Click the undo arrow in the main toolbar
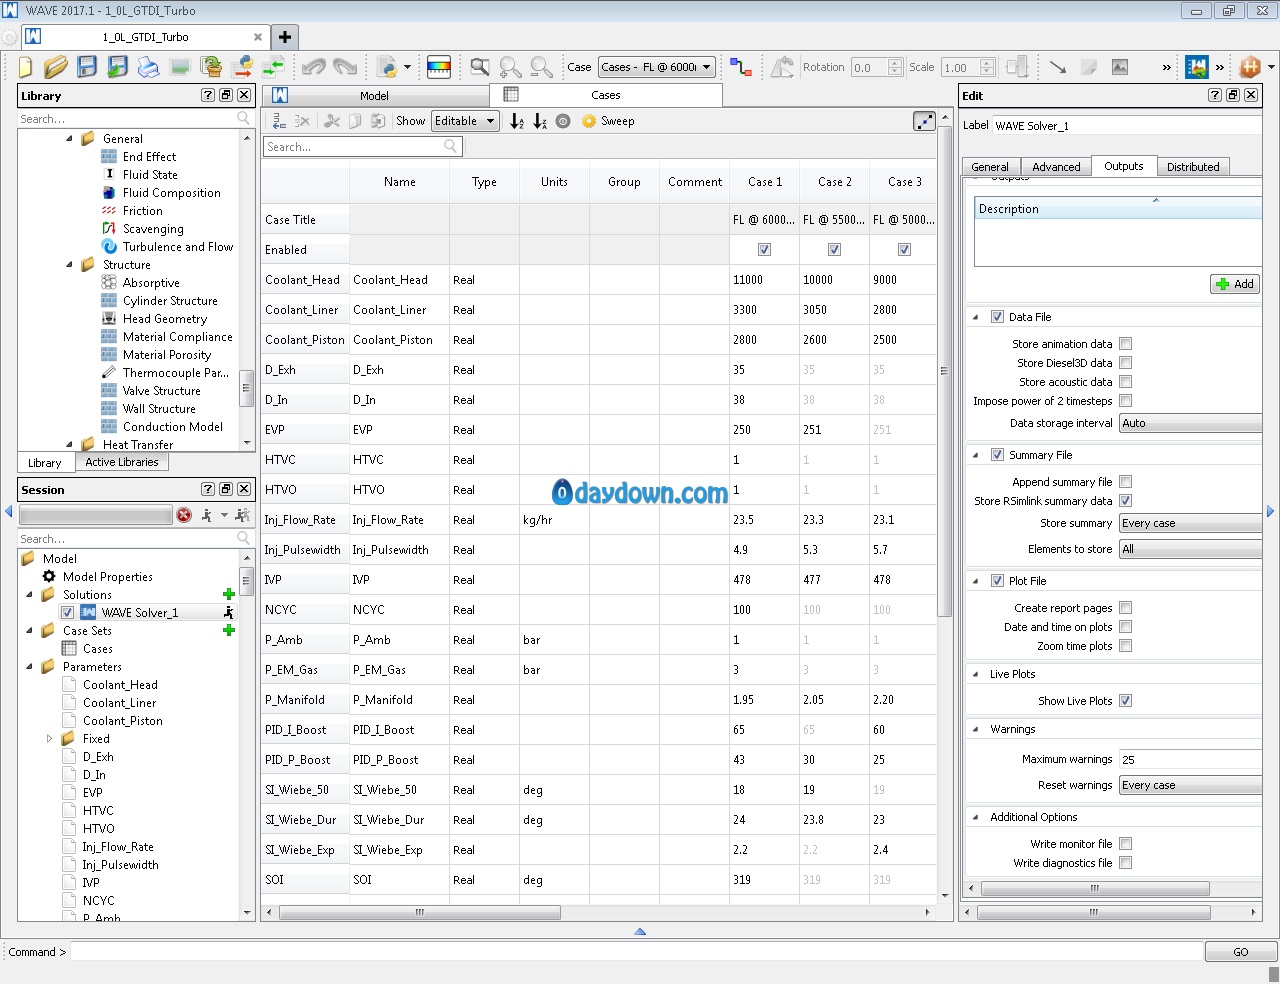This screenshot has height=984, width=1280. [x=314, y=67]
